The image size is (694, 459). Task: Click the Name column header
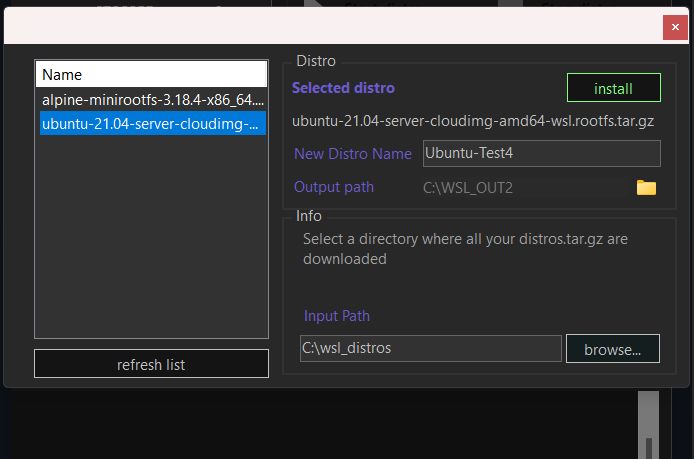click(152, 74)
